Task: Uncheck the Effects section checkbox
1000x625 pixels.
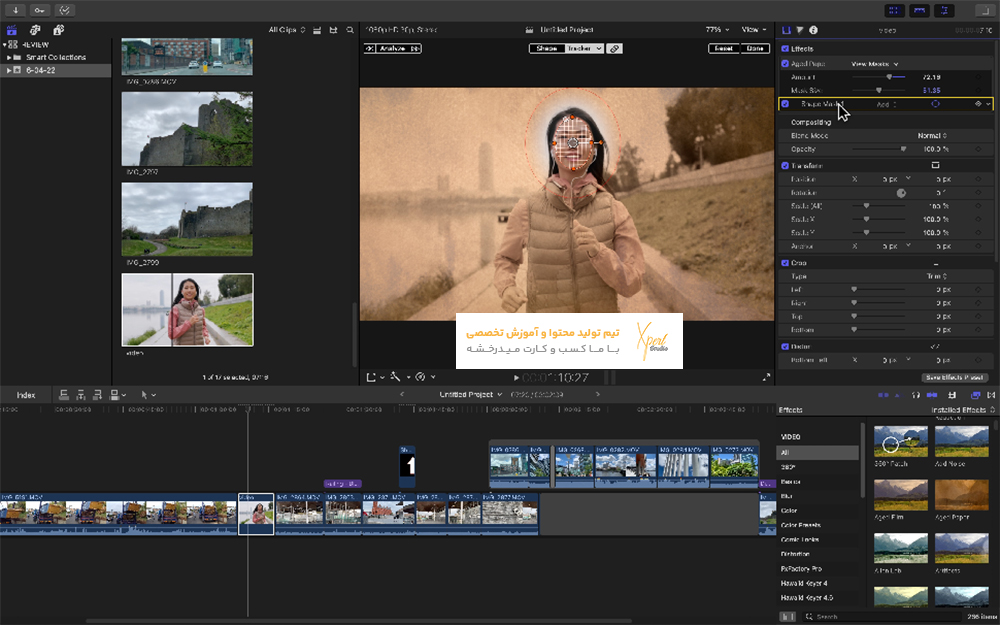Action: [785, 48]
